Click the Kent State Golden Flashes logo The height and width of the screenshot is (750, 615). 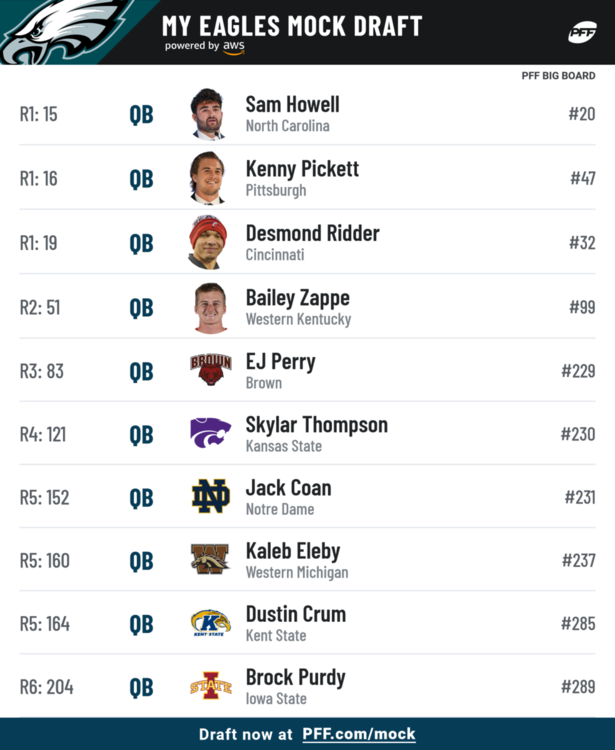coord(210,622)
